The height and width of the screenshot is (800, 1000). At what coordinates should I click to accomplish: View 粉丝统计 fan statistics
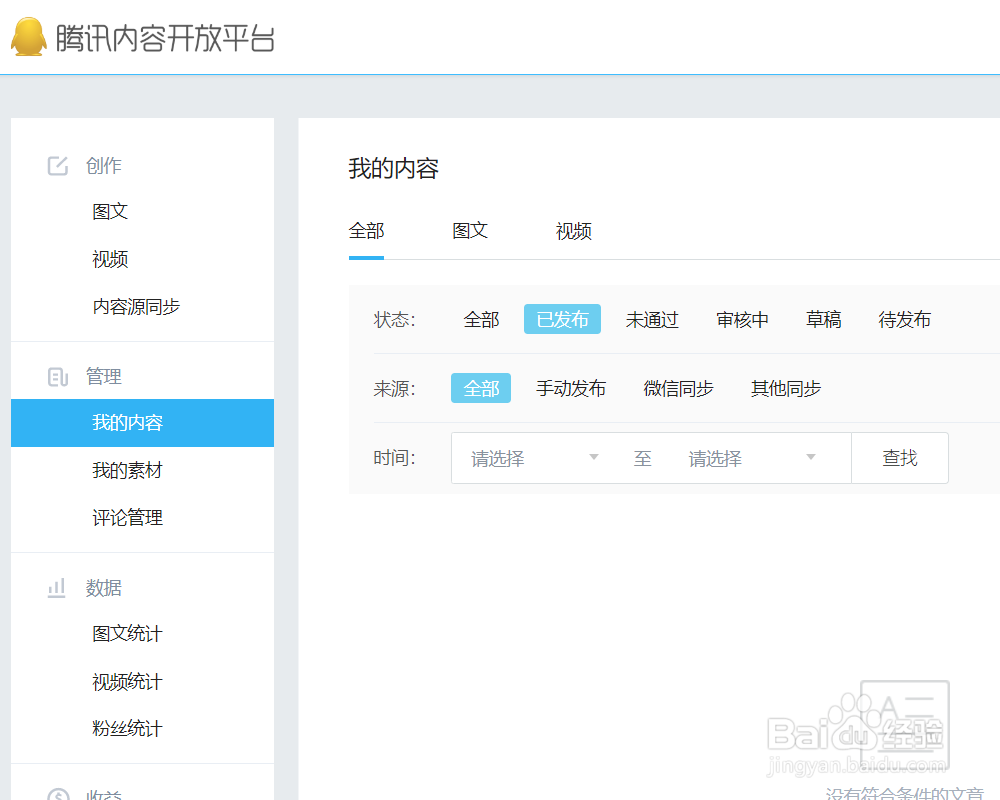126,728
